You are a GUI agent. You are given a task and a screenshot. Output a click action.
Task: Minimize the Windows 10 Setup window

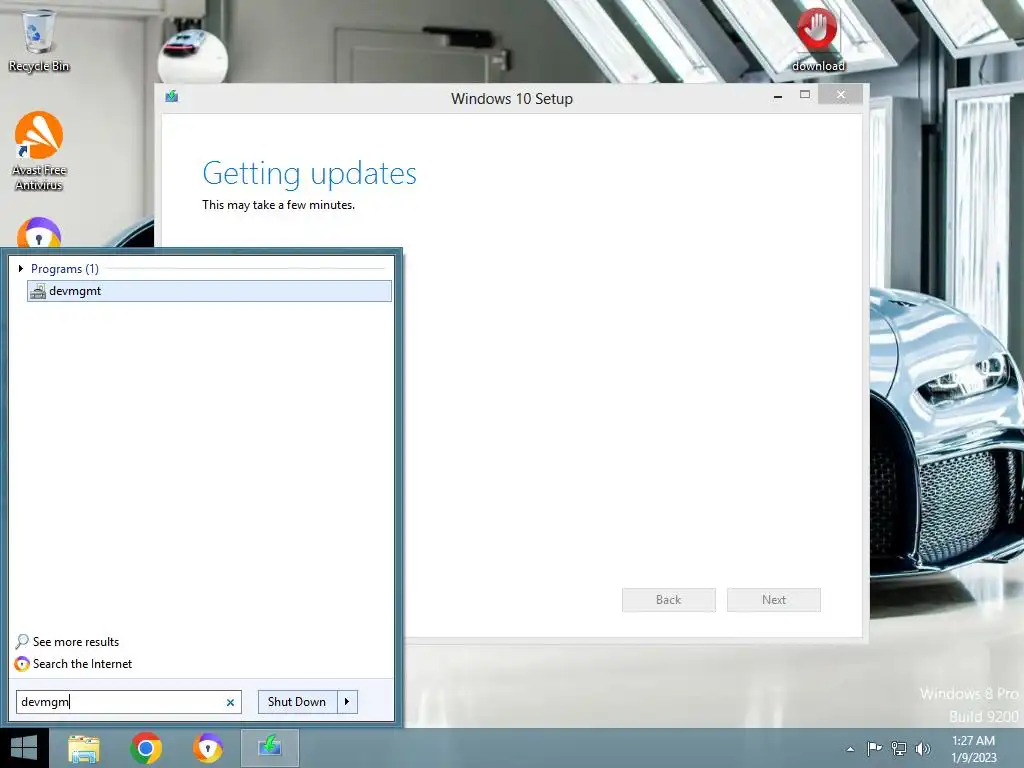(778, 96)
